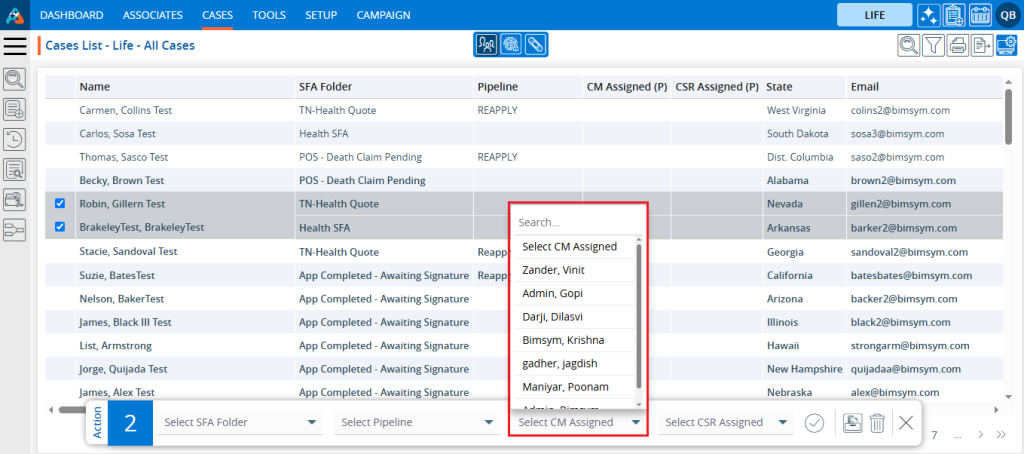Viewport: 1024px width, 454px height.
Task: Click the hamburger menu icon
Action: pyautogui.click(x=15, y=45)
